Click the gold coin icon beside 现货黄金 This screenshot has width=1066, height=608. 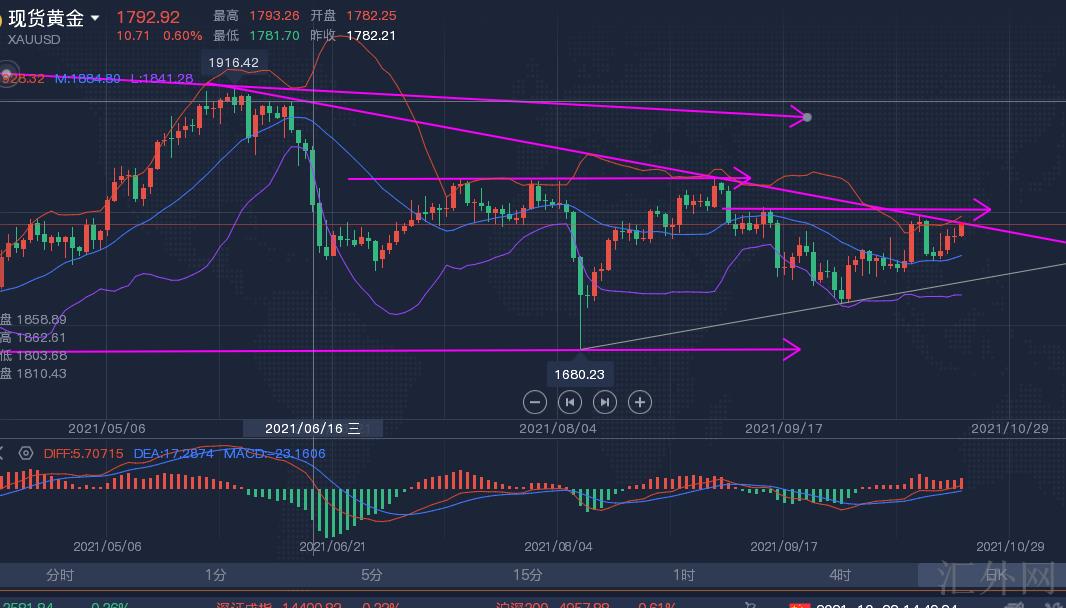(3, 18)
